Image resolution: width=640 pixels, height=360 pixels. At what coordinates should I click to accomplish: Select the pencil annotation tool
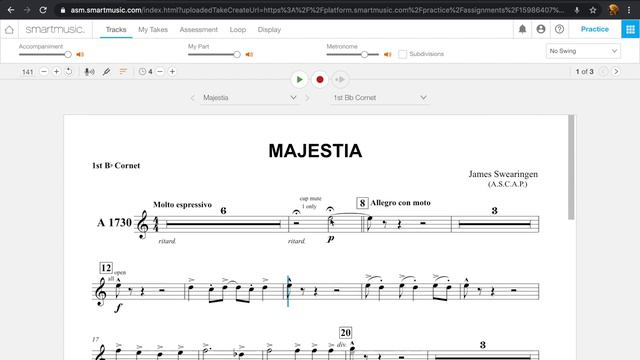click(106, 72)
